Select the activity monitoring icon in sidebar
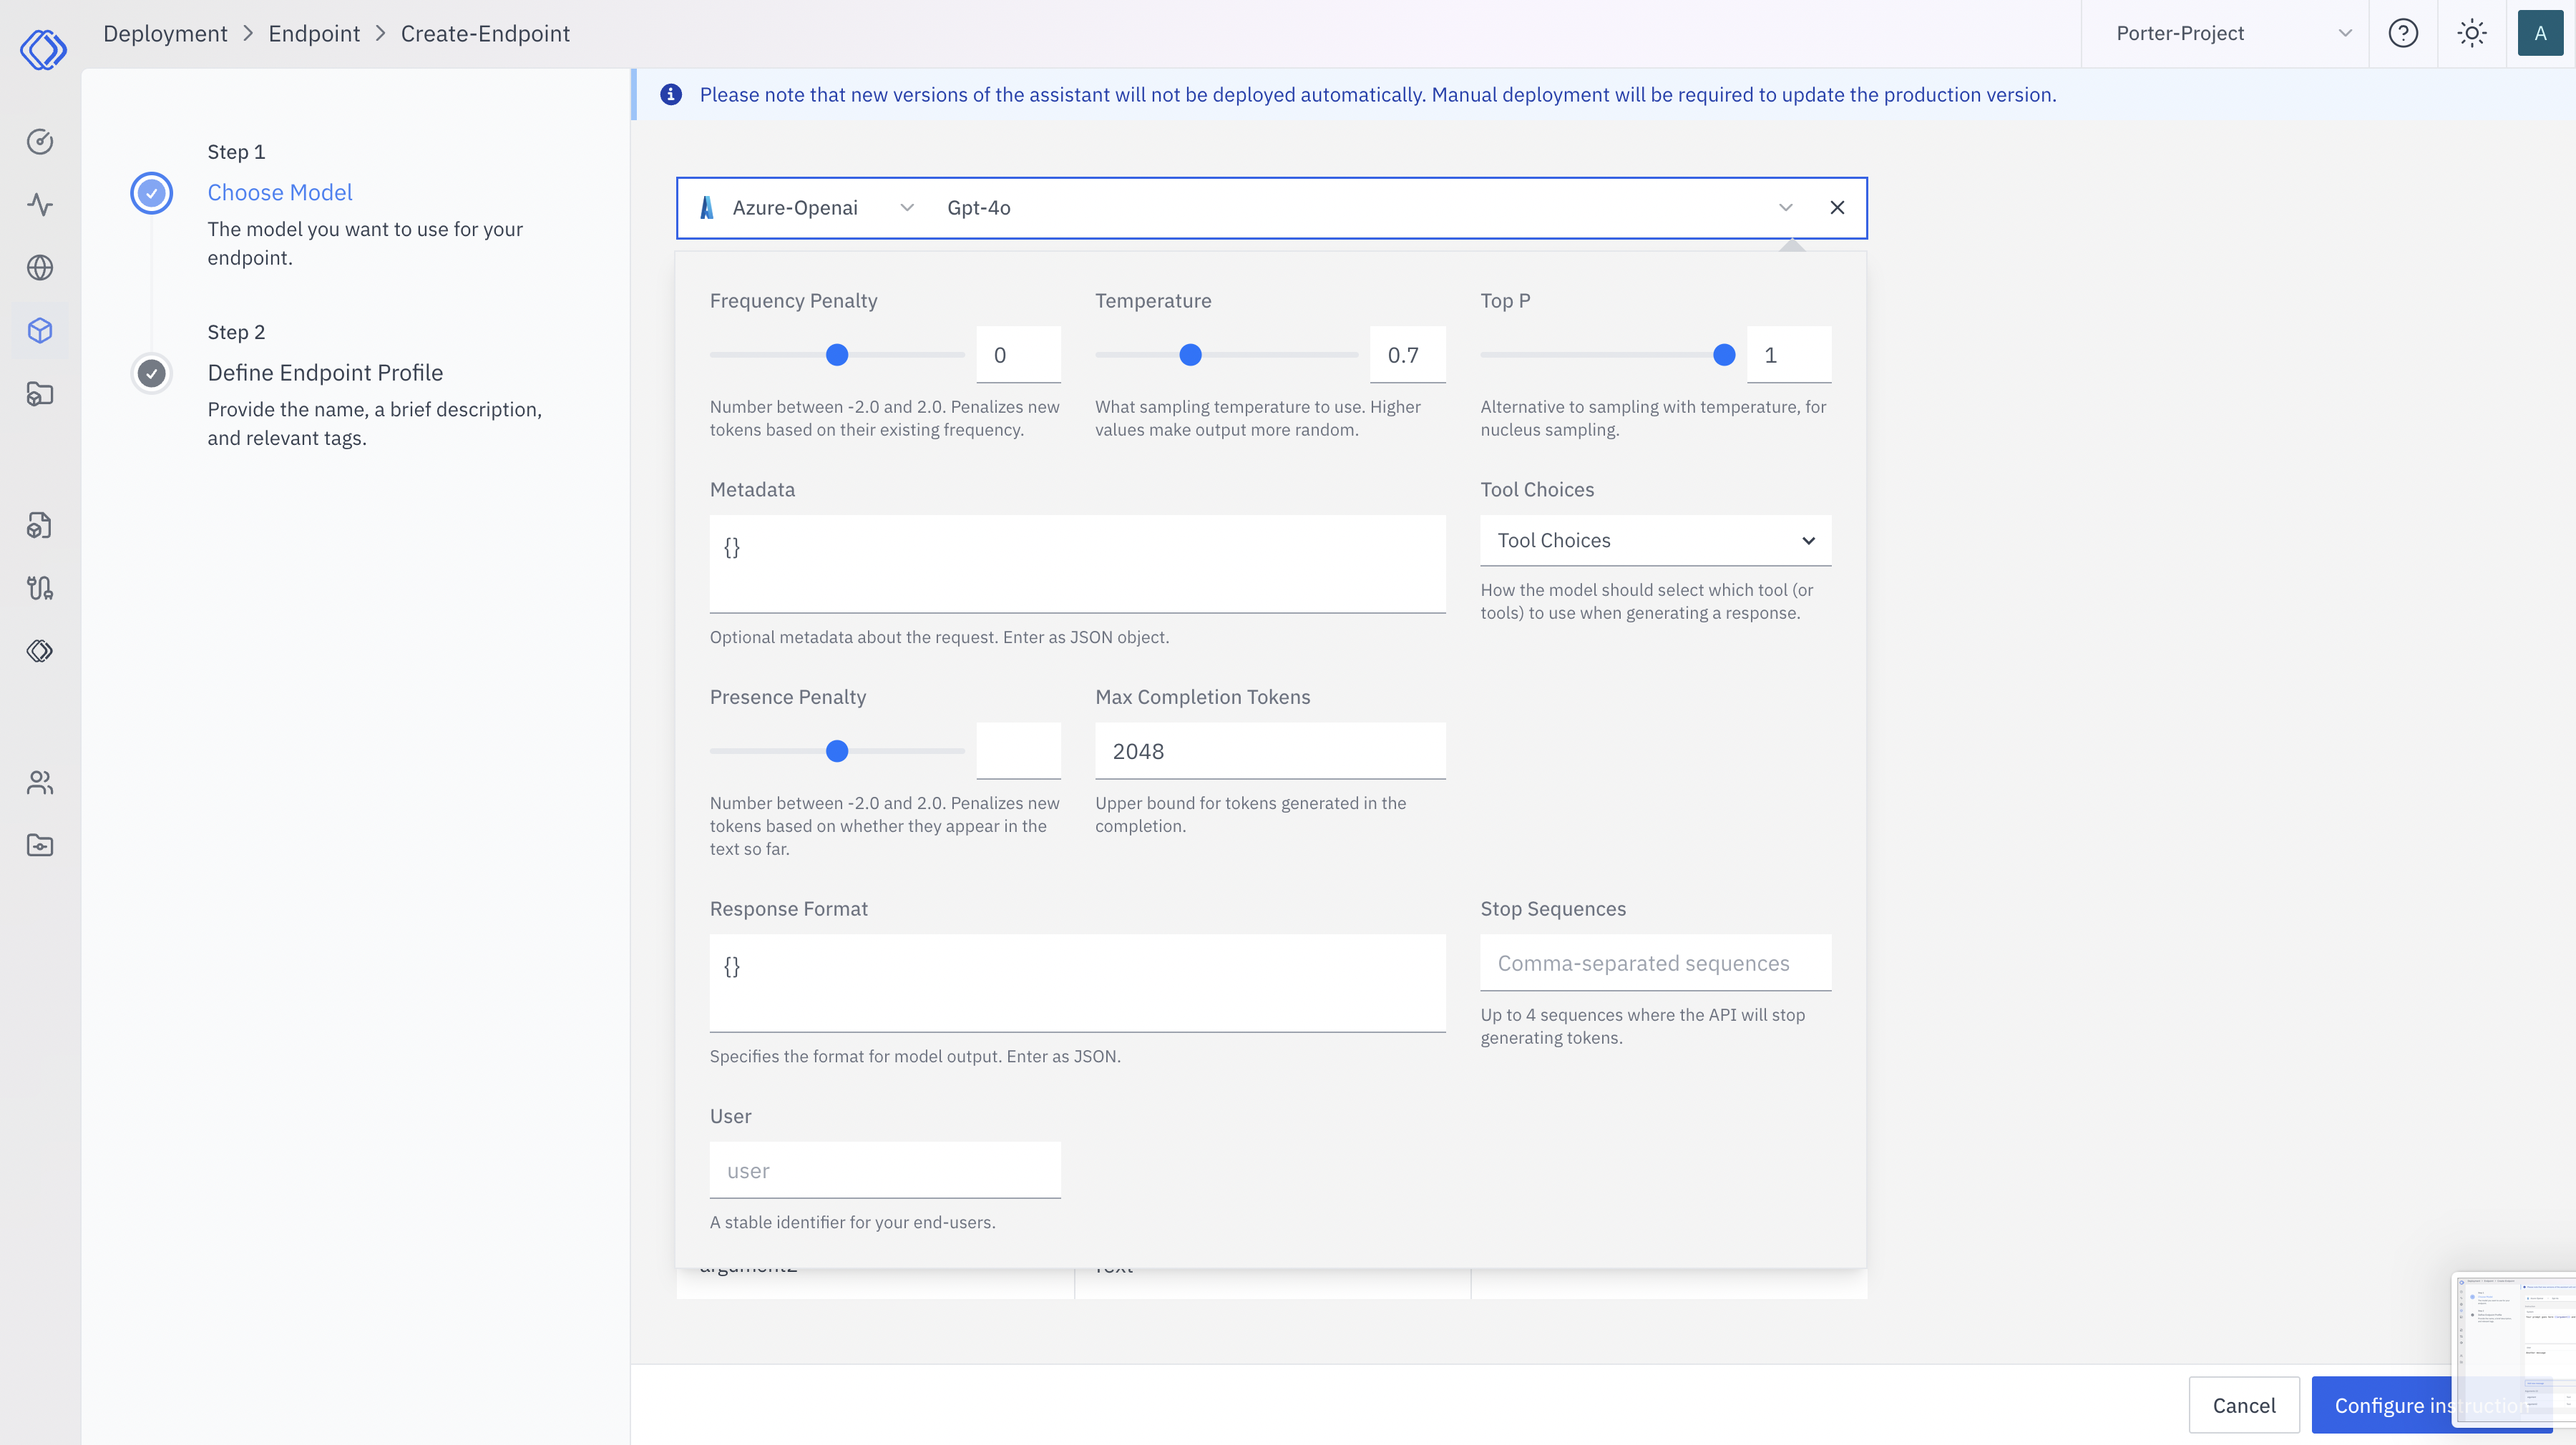This screenshot has height=1445, width=2576. pyautogui.click(x=40, y=204)
